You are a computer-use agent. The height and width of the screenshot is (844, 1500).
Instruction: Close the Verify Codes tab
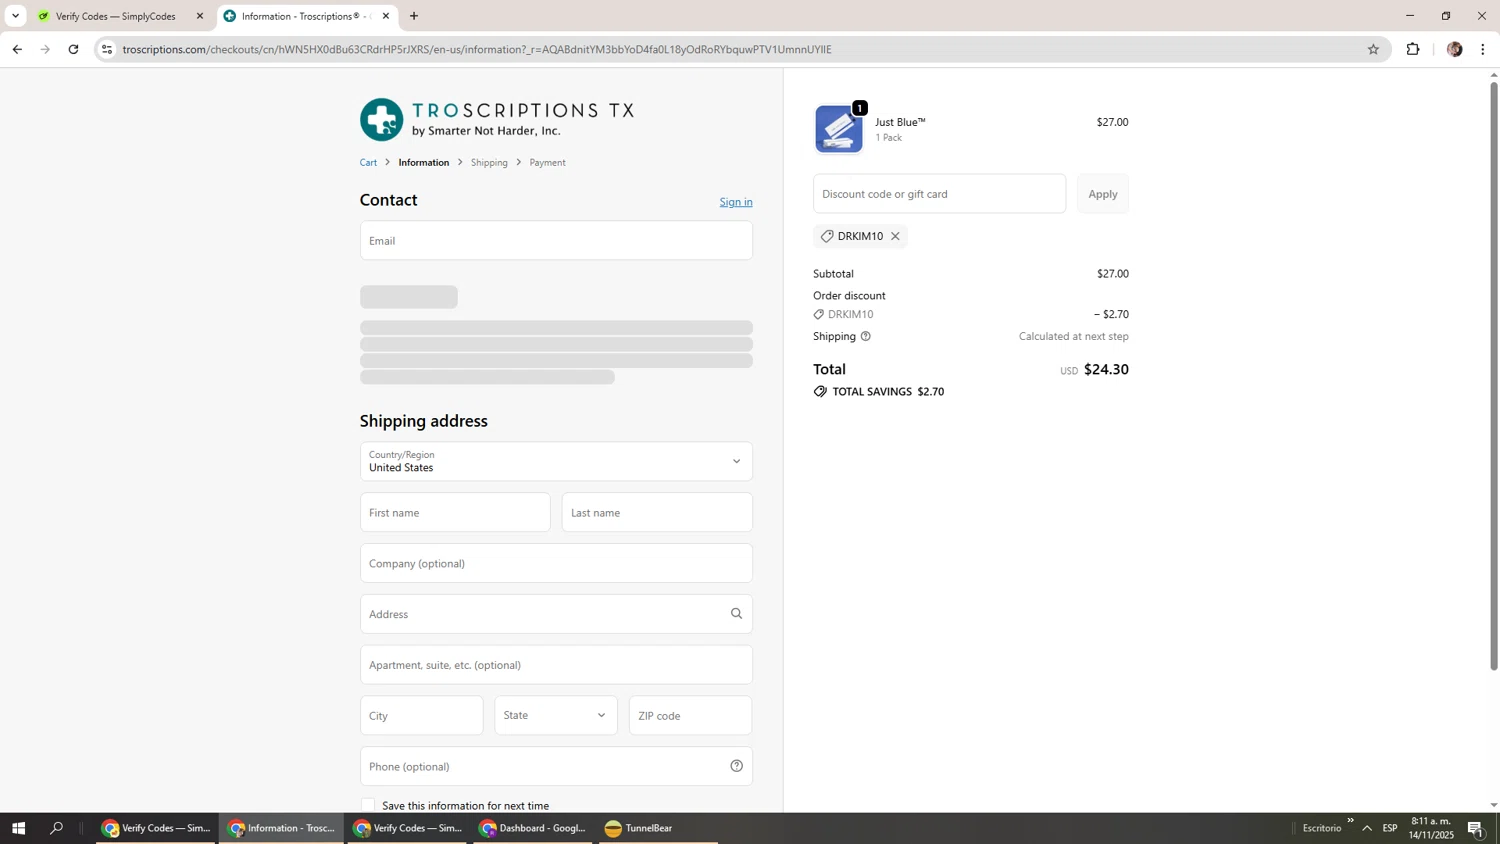200,16
